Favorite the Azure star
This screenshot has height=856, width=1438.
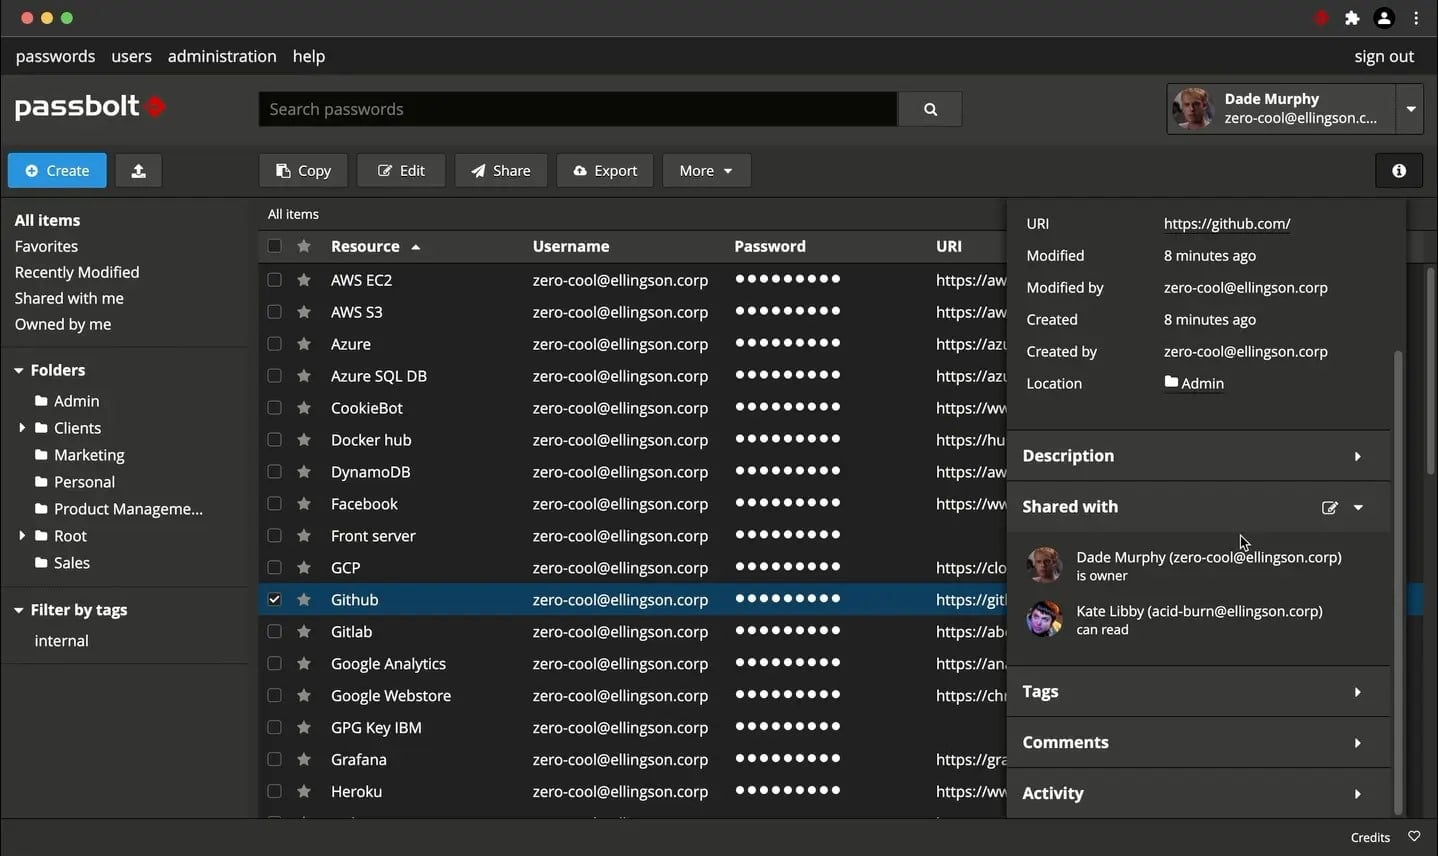pos(304,344)
